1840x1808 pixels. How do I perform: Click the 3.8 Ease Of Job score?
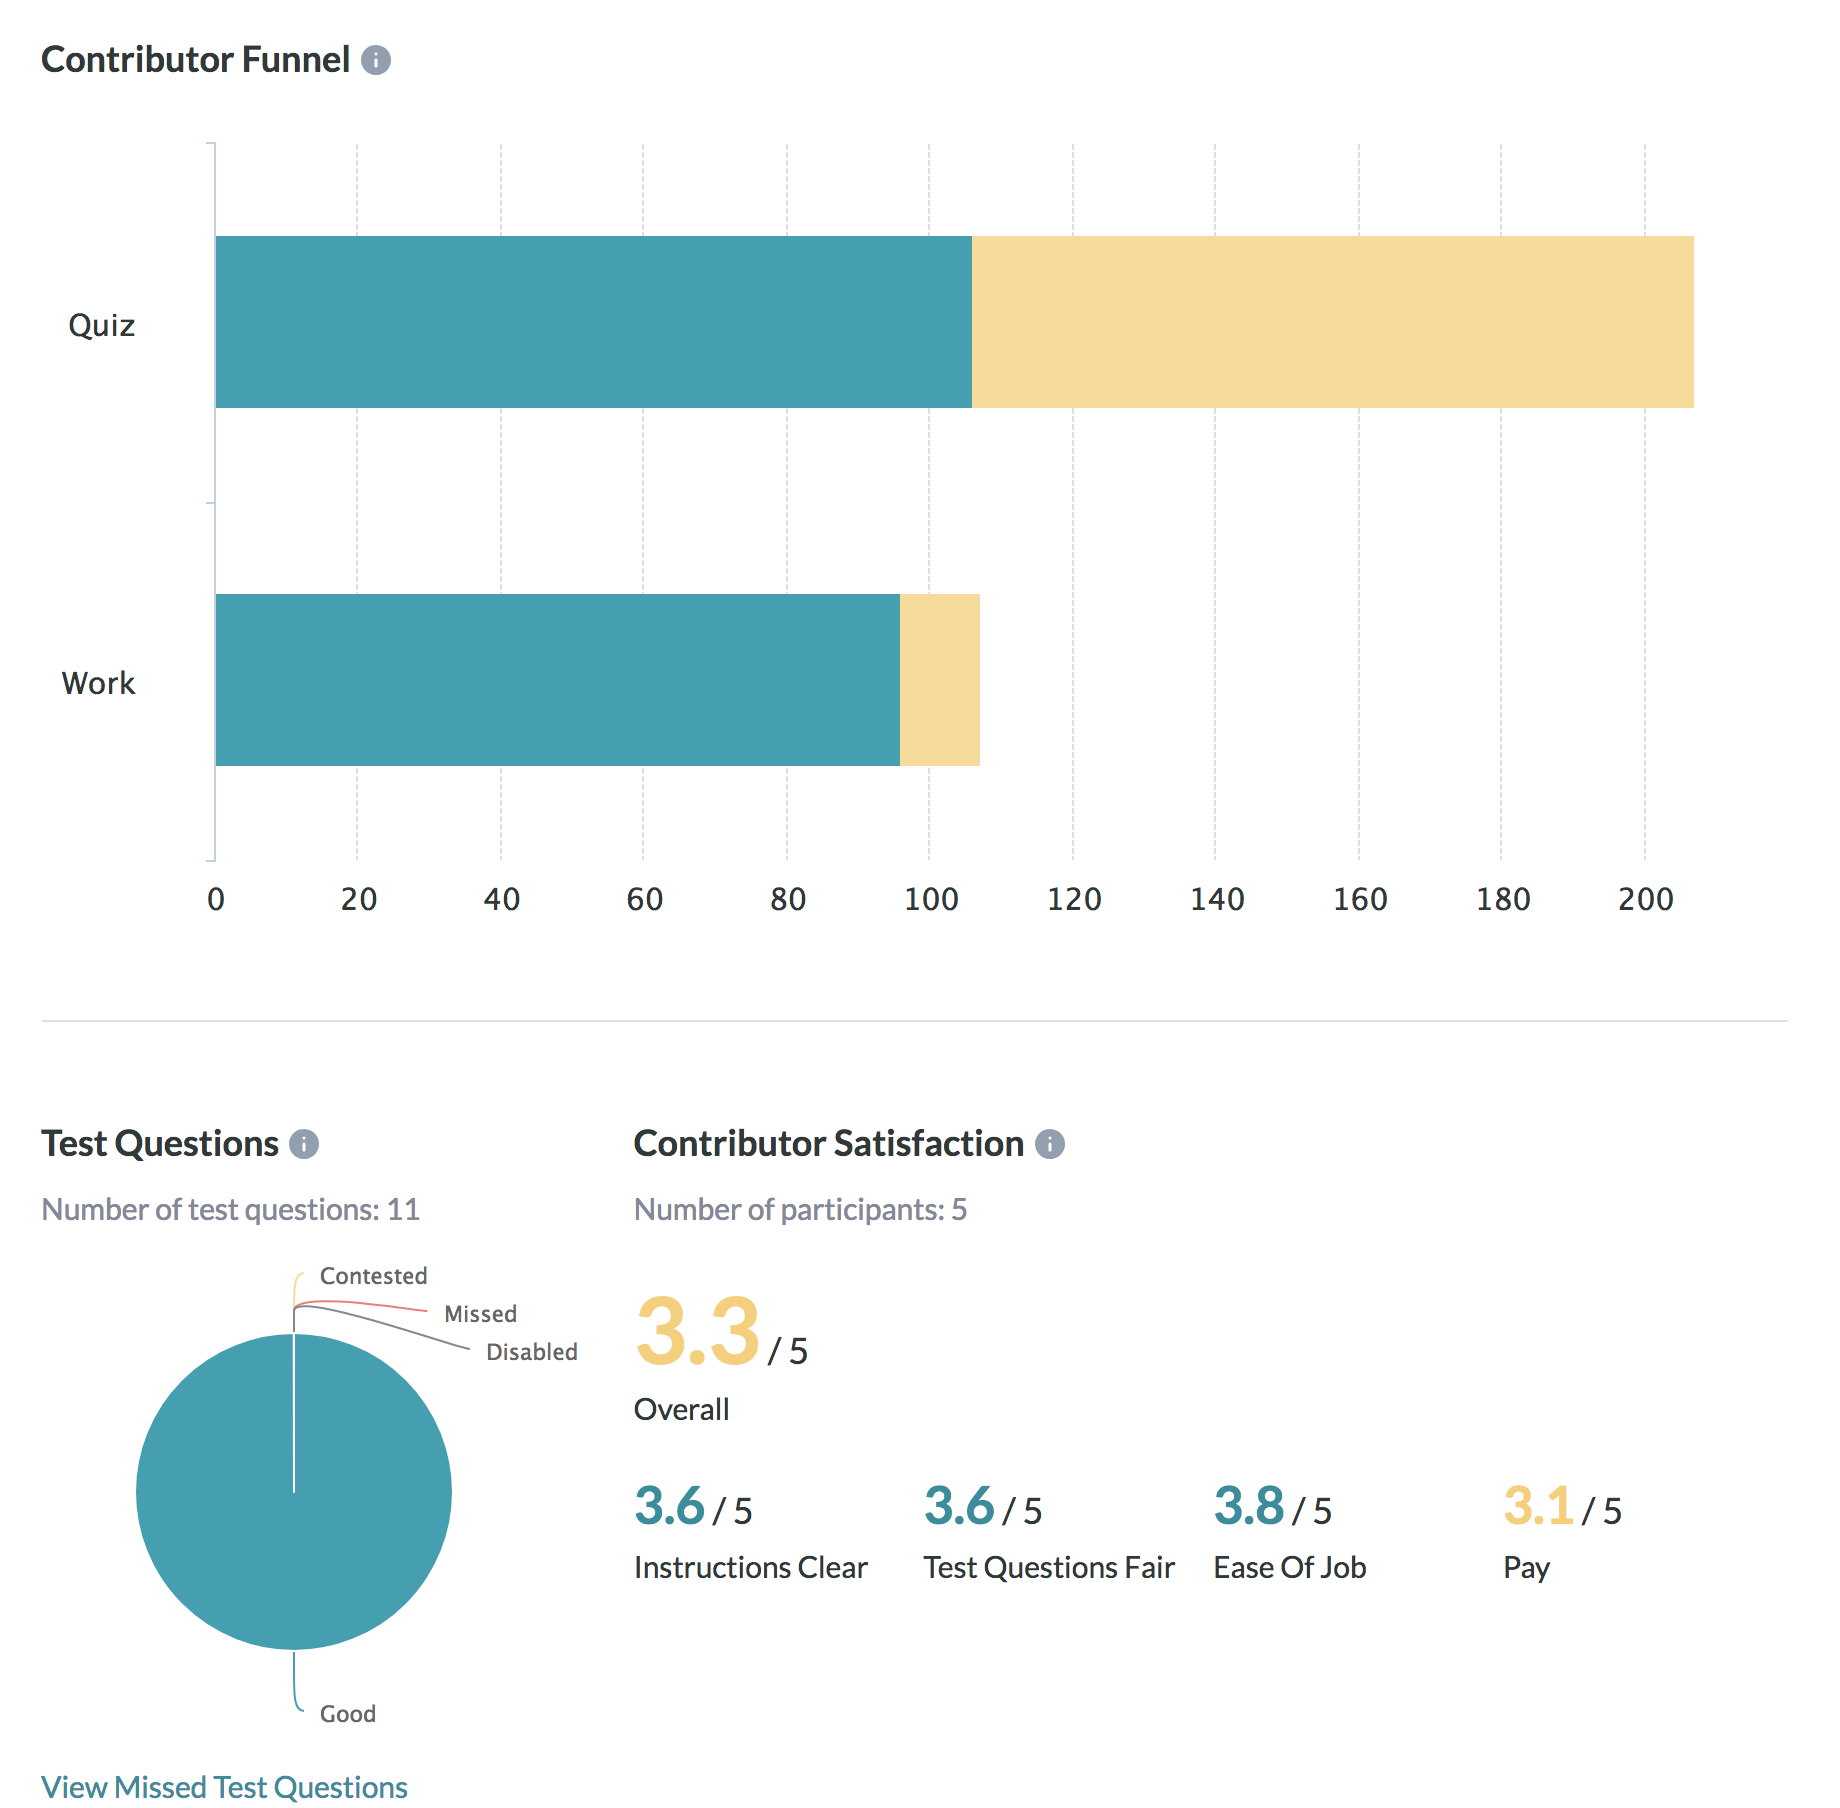[1248, 1506]
